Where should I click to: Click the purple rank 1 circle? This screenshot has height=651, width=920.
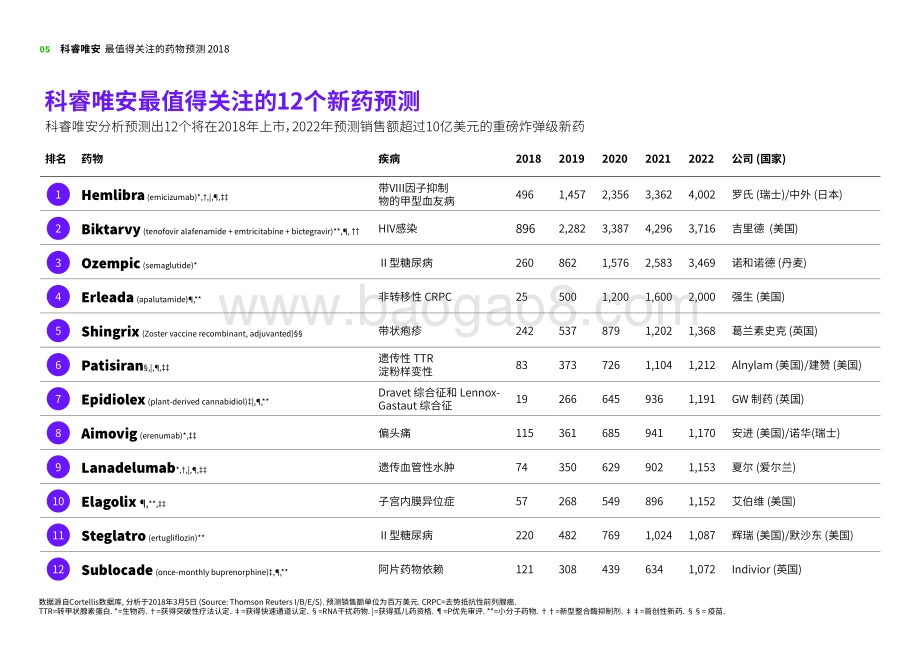tap(58, 195)
